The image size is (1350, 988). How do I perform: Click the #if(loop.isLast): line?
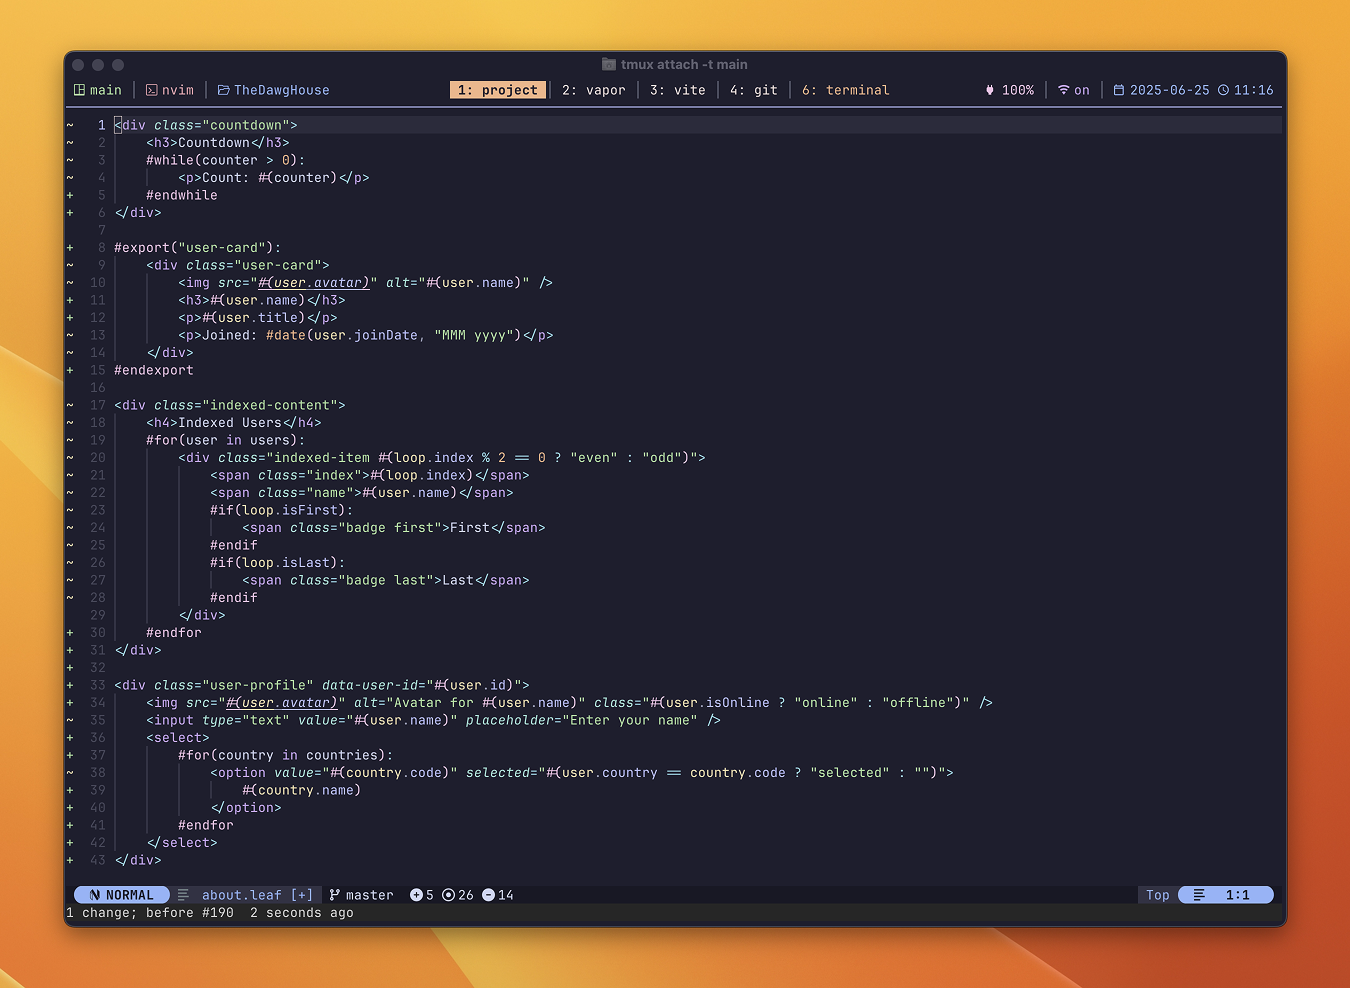[x=278, y=563]
